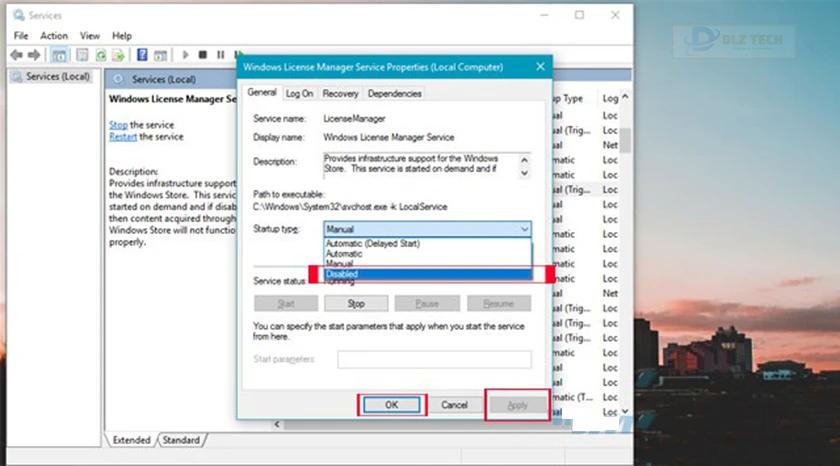Minimize the Services window
The width and height of the screenshot is (840, 466).
pyautogui.click(x=544, y=15)
